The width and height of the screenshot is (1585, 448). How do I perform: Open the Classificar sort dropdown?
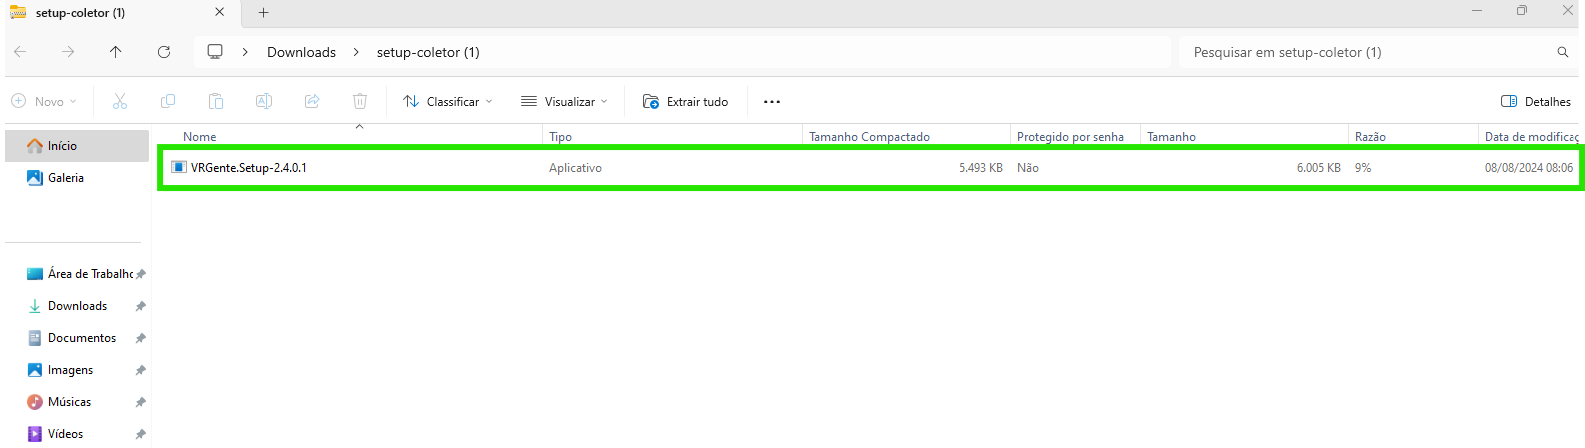click(x=448, y=101)
